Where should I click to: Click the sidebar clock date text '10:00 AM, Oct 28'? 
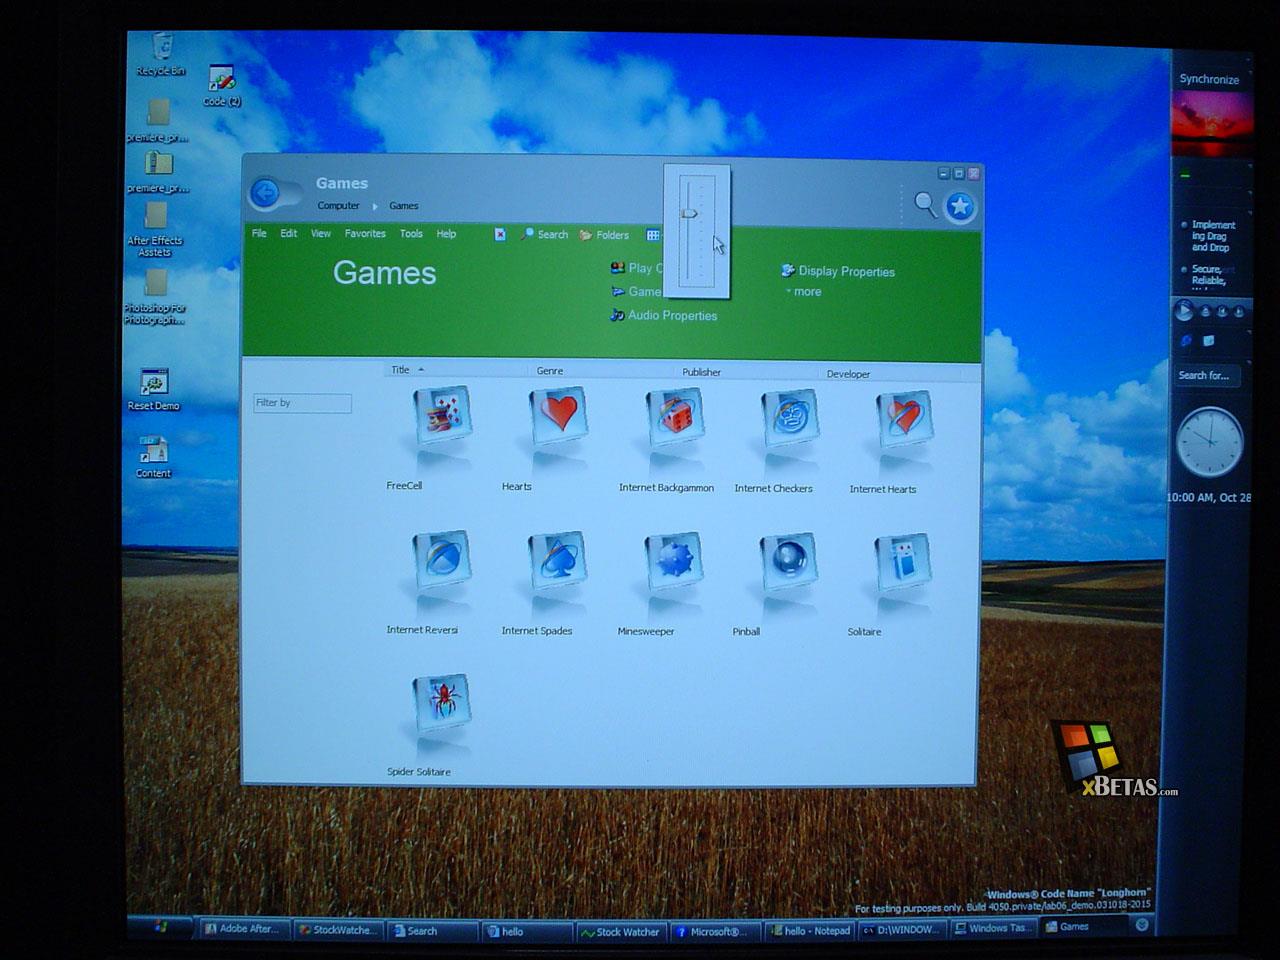point(1209,497)
